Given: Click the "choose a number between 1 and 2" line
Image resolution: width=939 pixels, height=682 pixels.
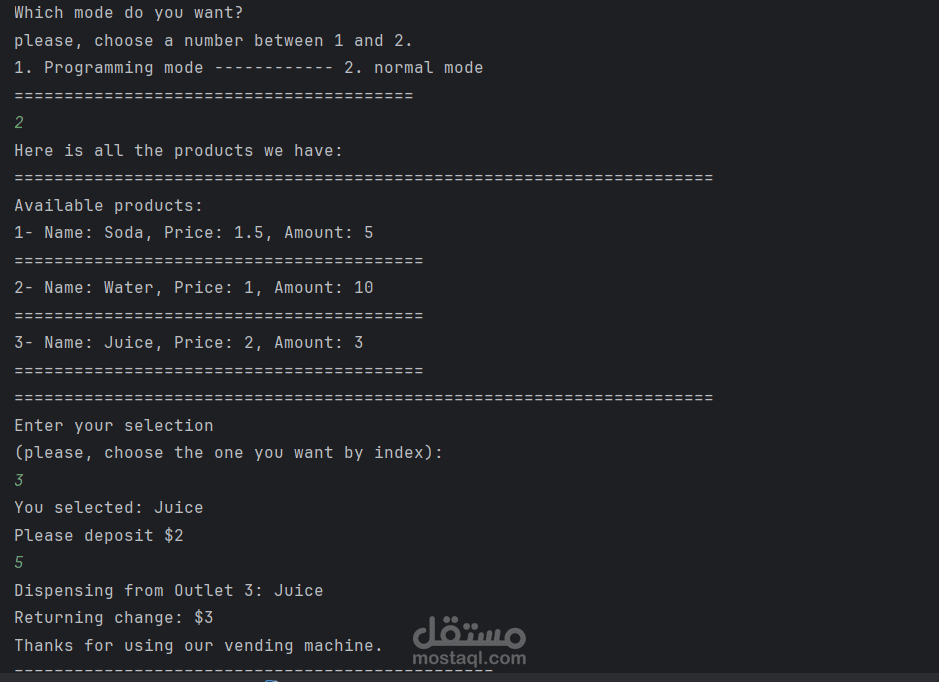Looking at the screenshot, I should point(213,41).
